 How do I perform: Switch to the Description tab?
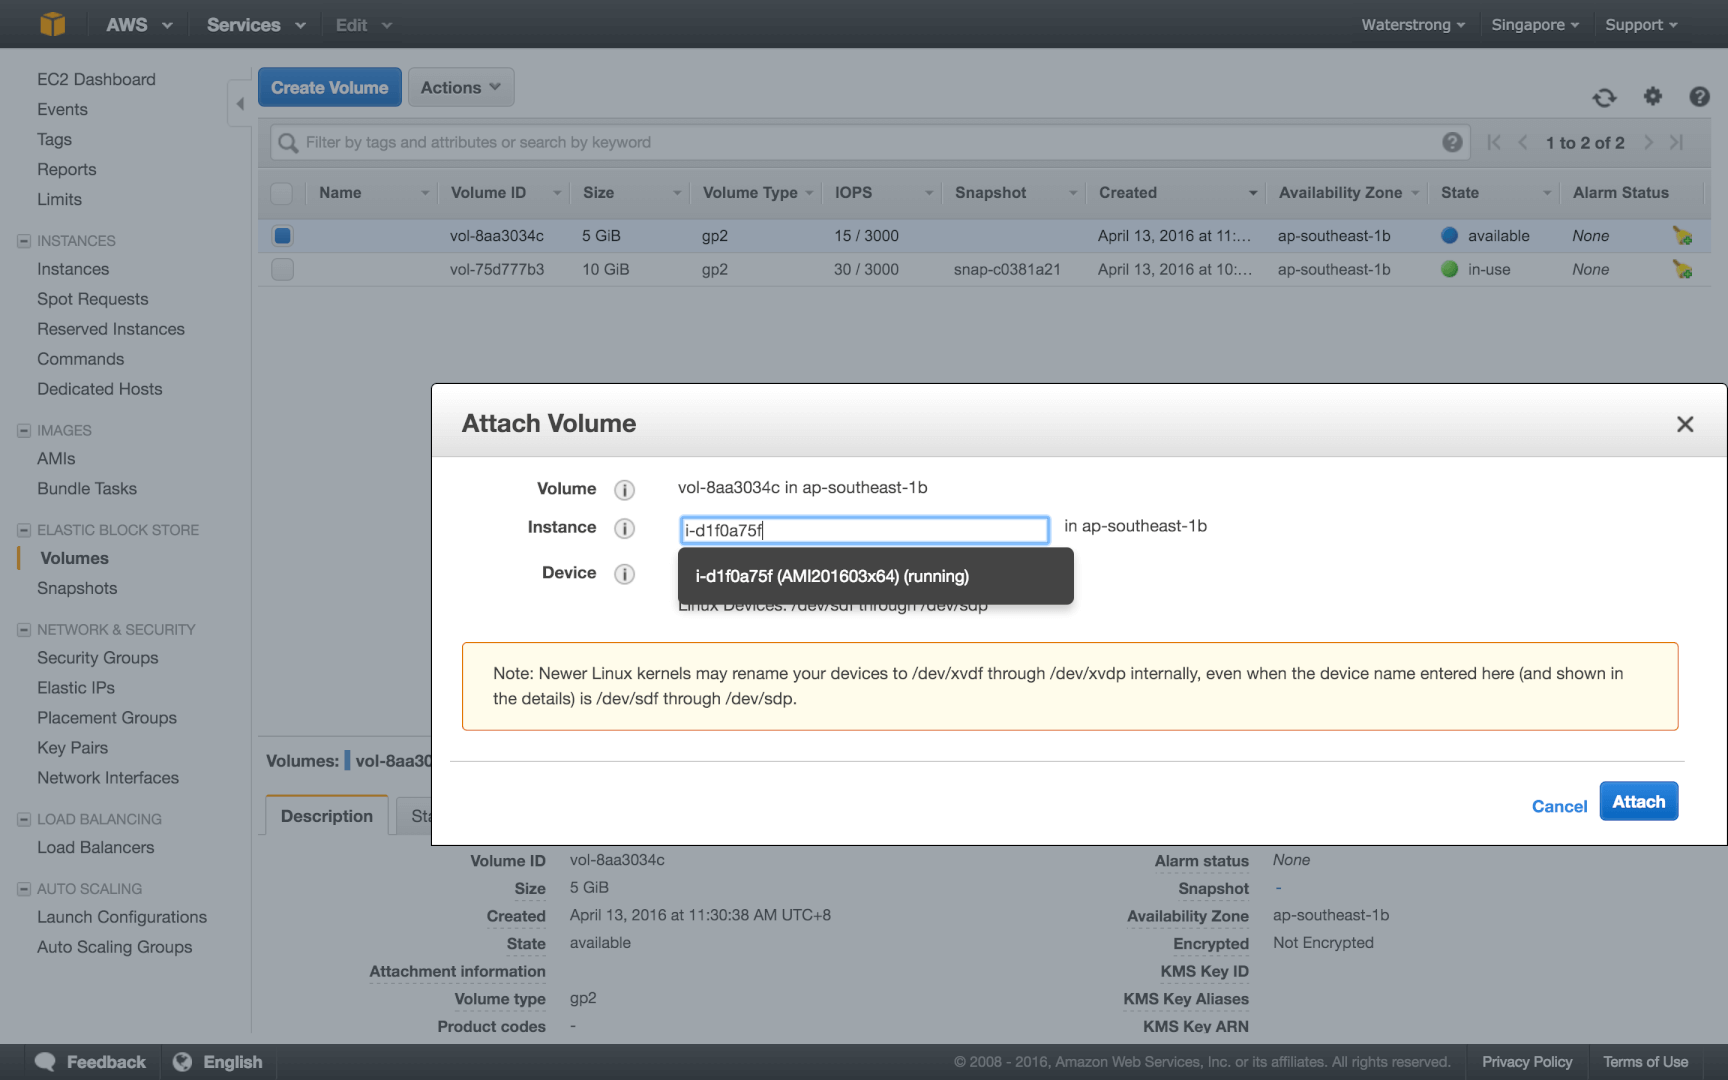pos(327,816)
